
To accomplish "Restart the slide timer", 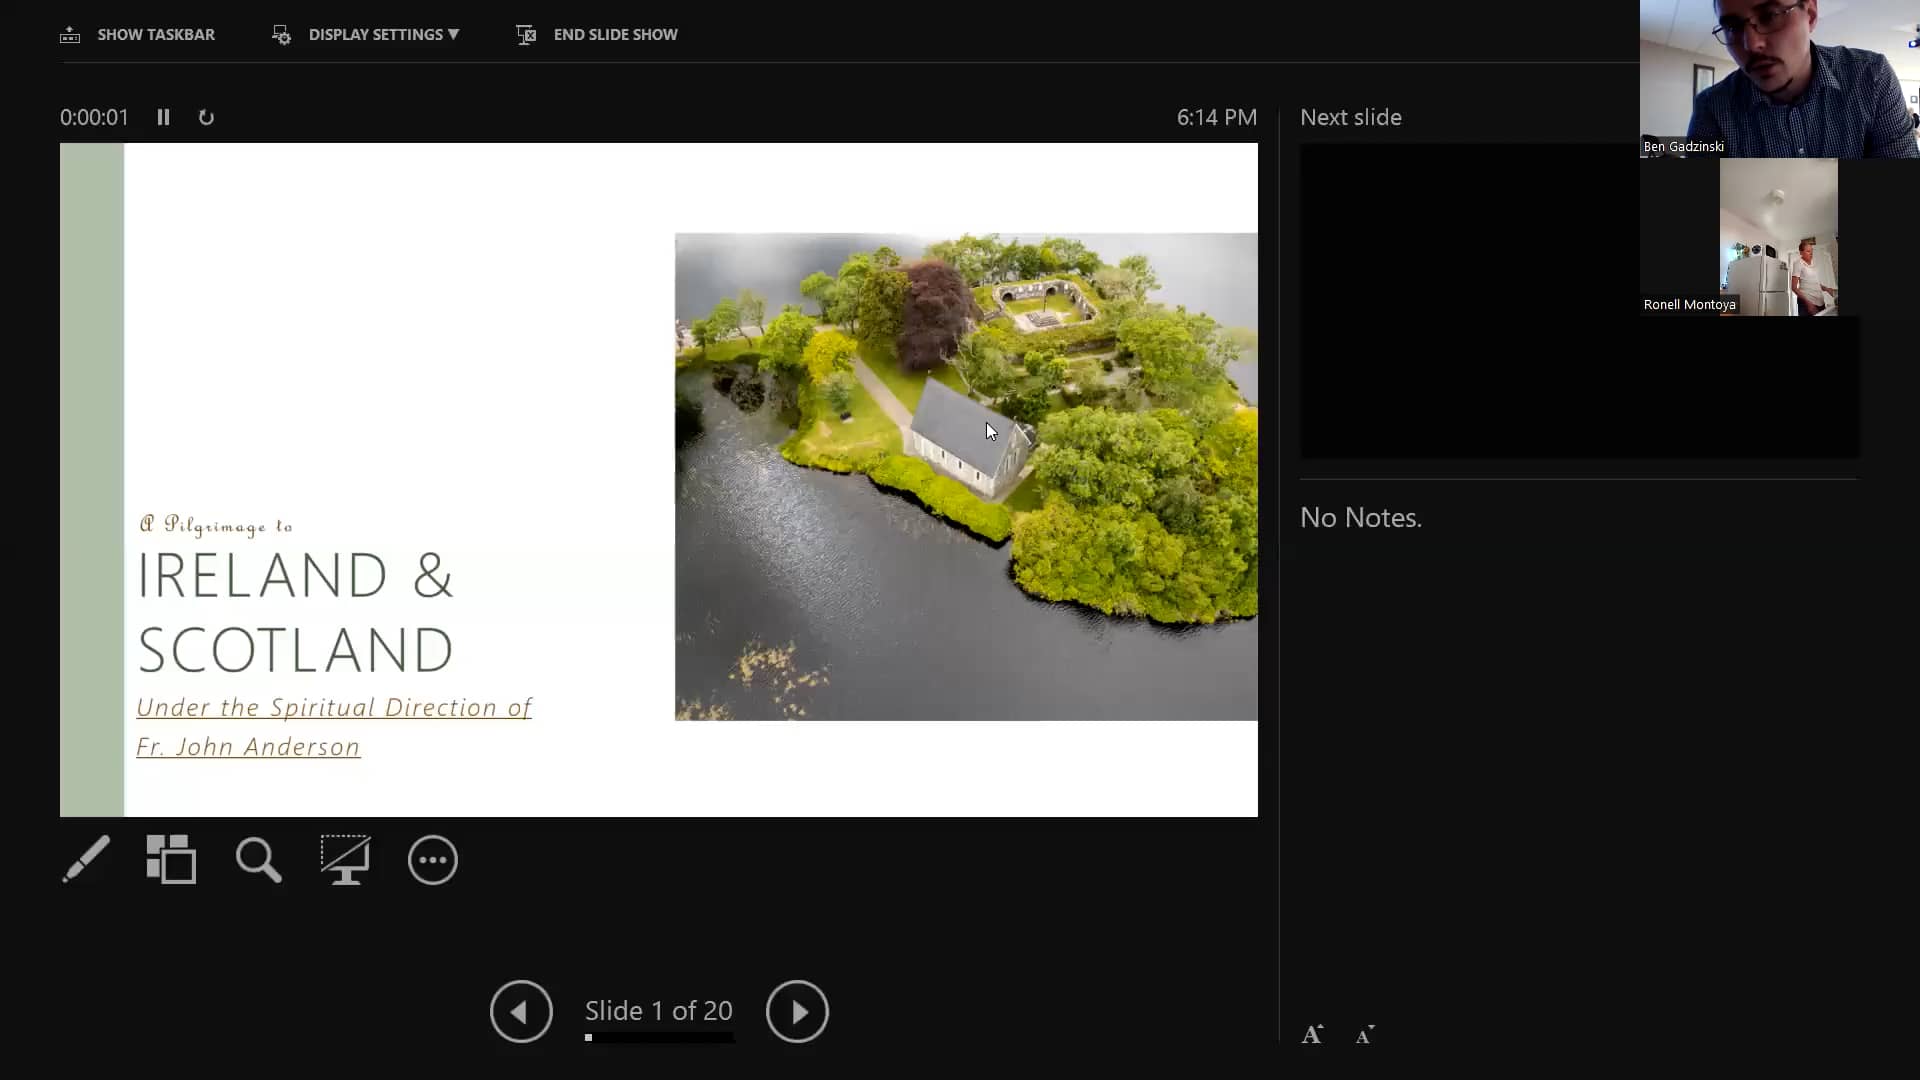I will [x=206, y=117].
